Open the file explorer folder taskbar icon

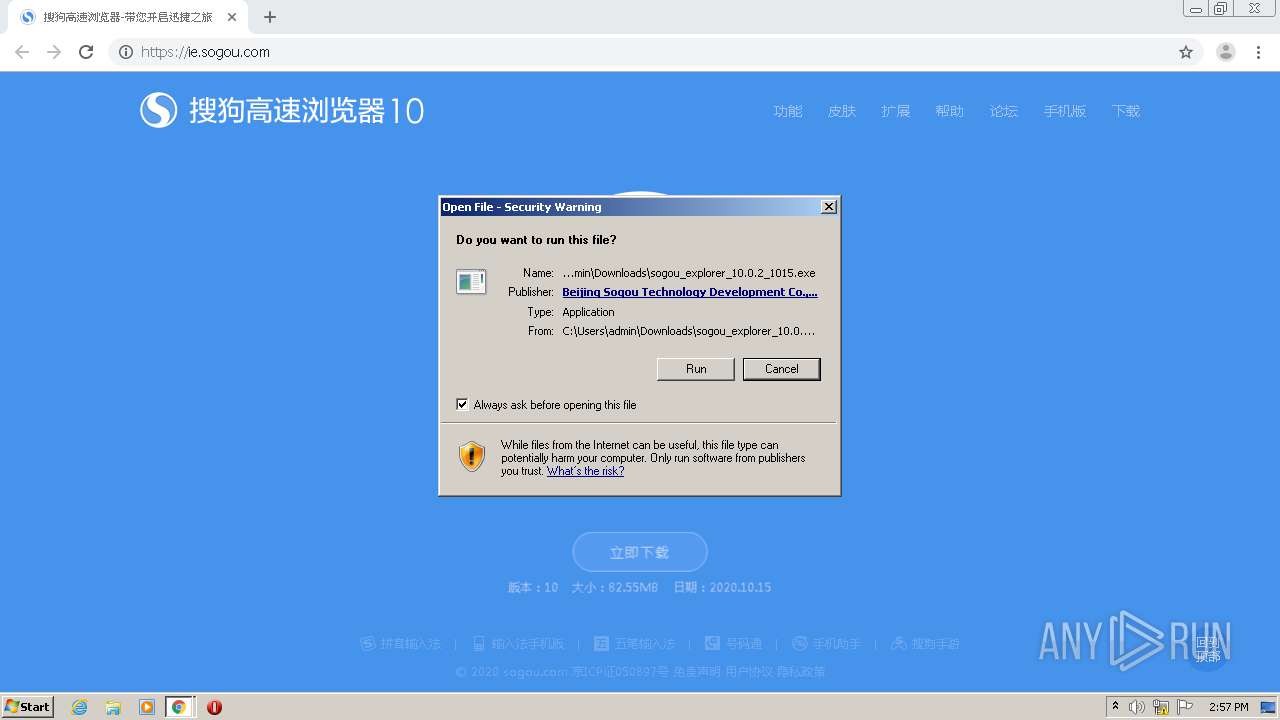pos(113,707)
